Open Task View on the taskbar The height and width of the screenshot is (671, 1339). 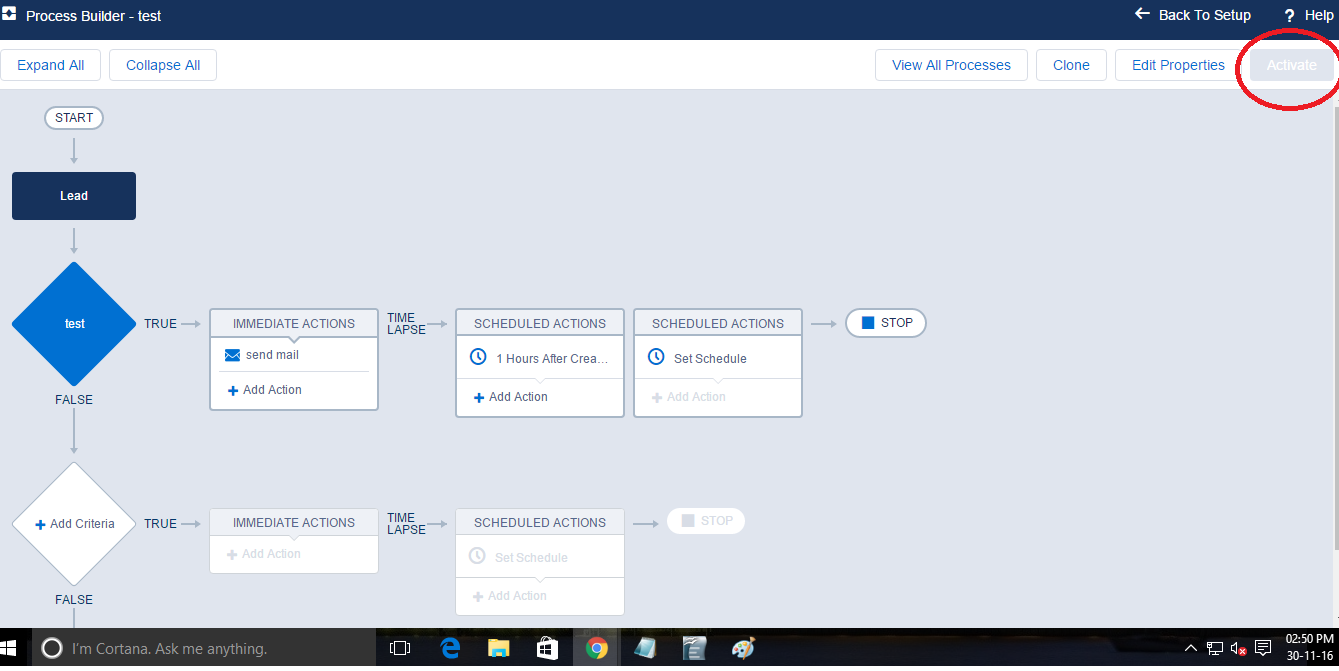[400, 649]
